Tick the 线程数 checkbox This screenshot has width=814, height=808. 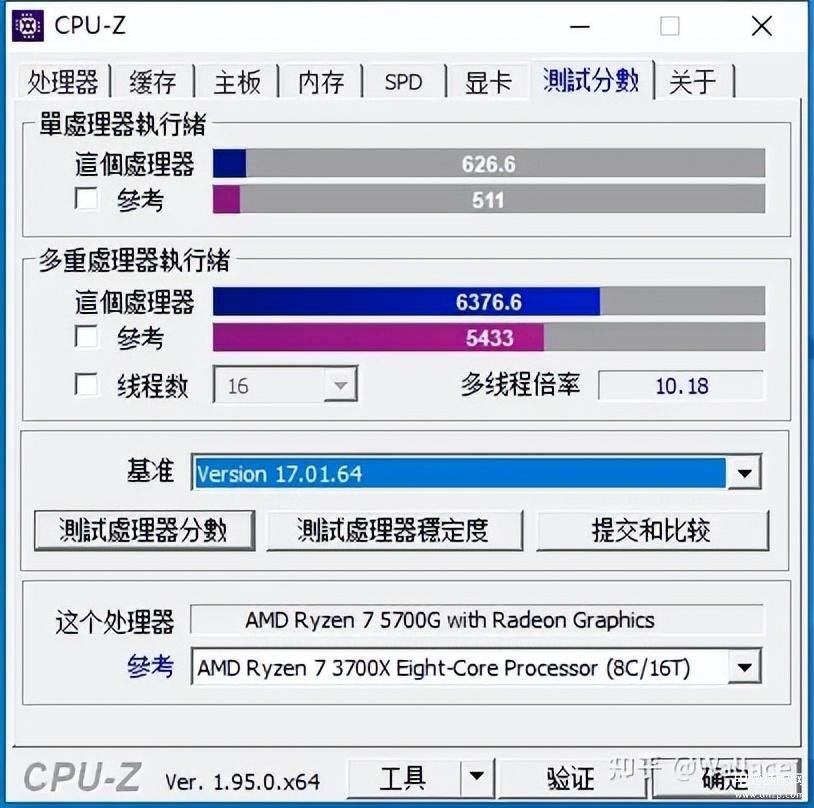pos(86,385)
